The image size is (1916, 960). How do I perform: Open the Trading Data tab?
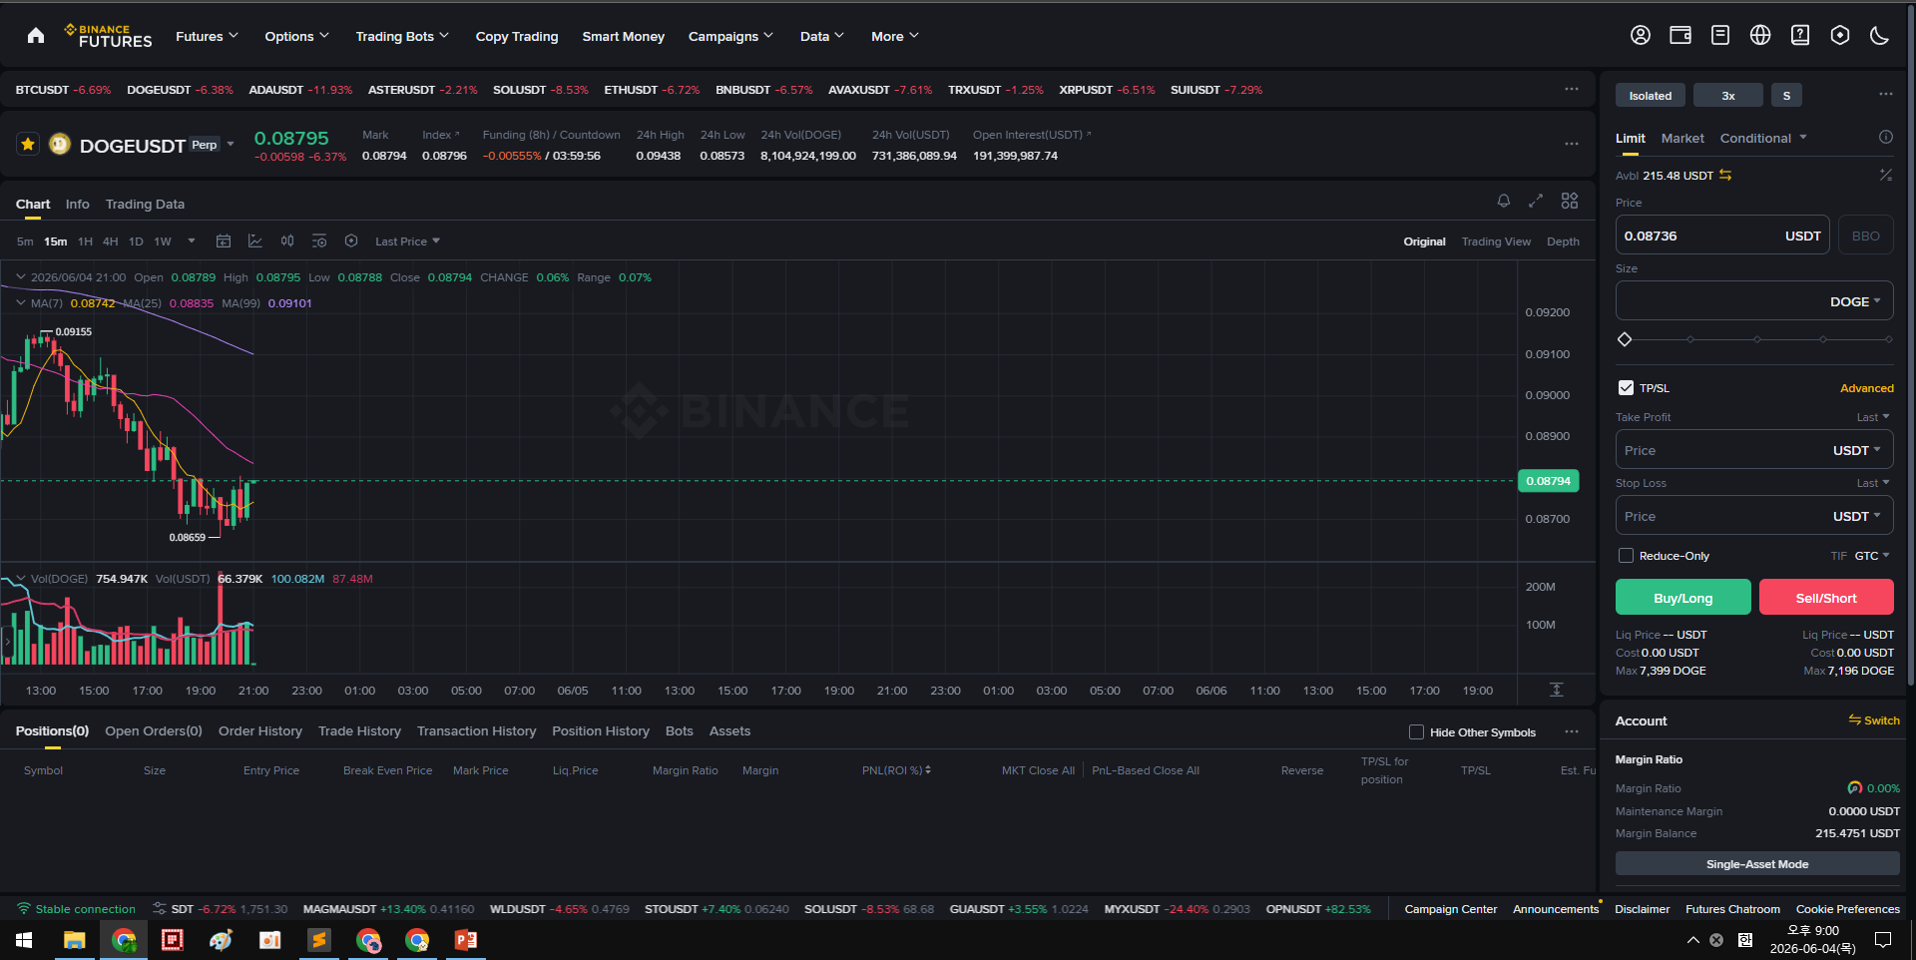tap(145, 204)
